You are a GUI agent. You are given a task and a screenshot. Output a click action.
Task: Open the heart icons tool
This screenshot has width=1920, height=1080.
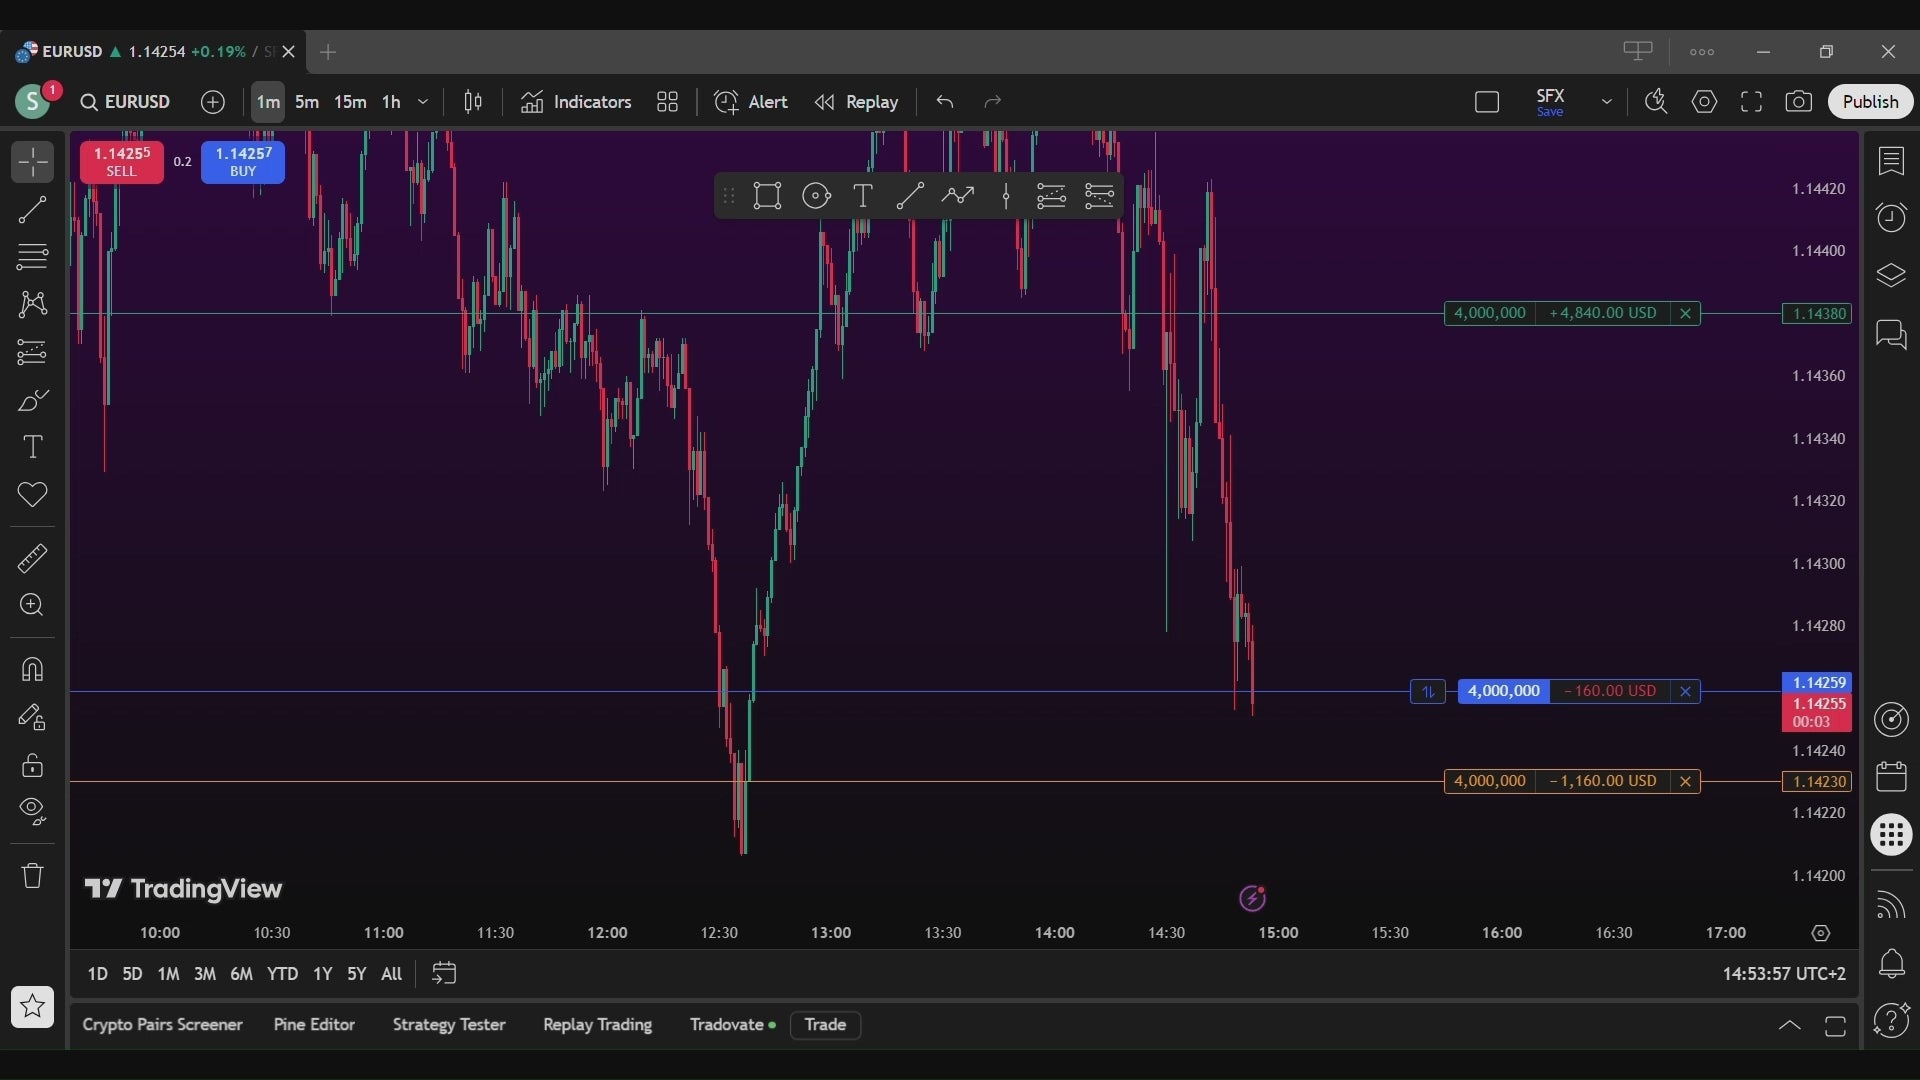pyautogui.click(x=32, y=494)
